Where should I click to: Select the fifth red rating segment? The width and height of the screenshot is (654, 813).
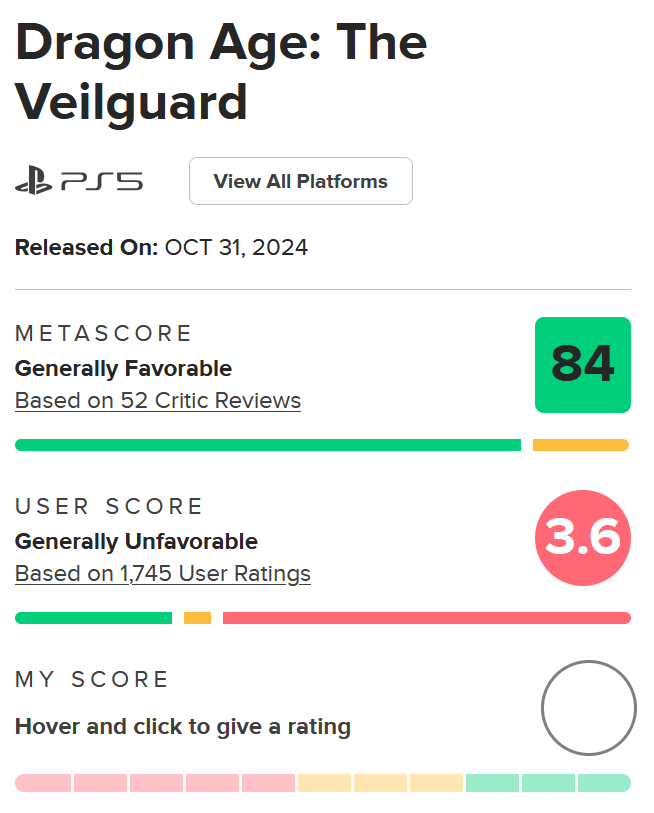pos(268,783)
